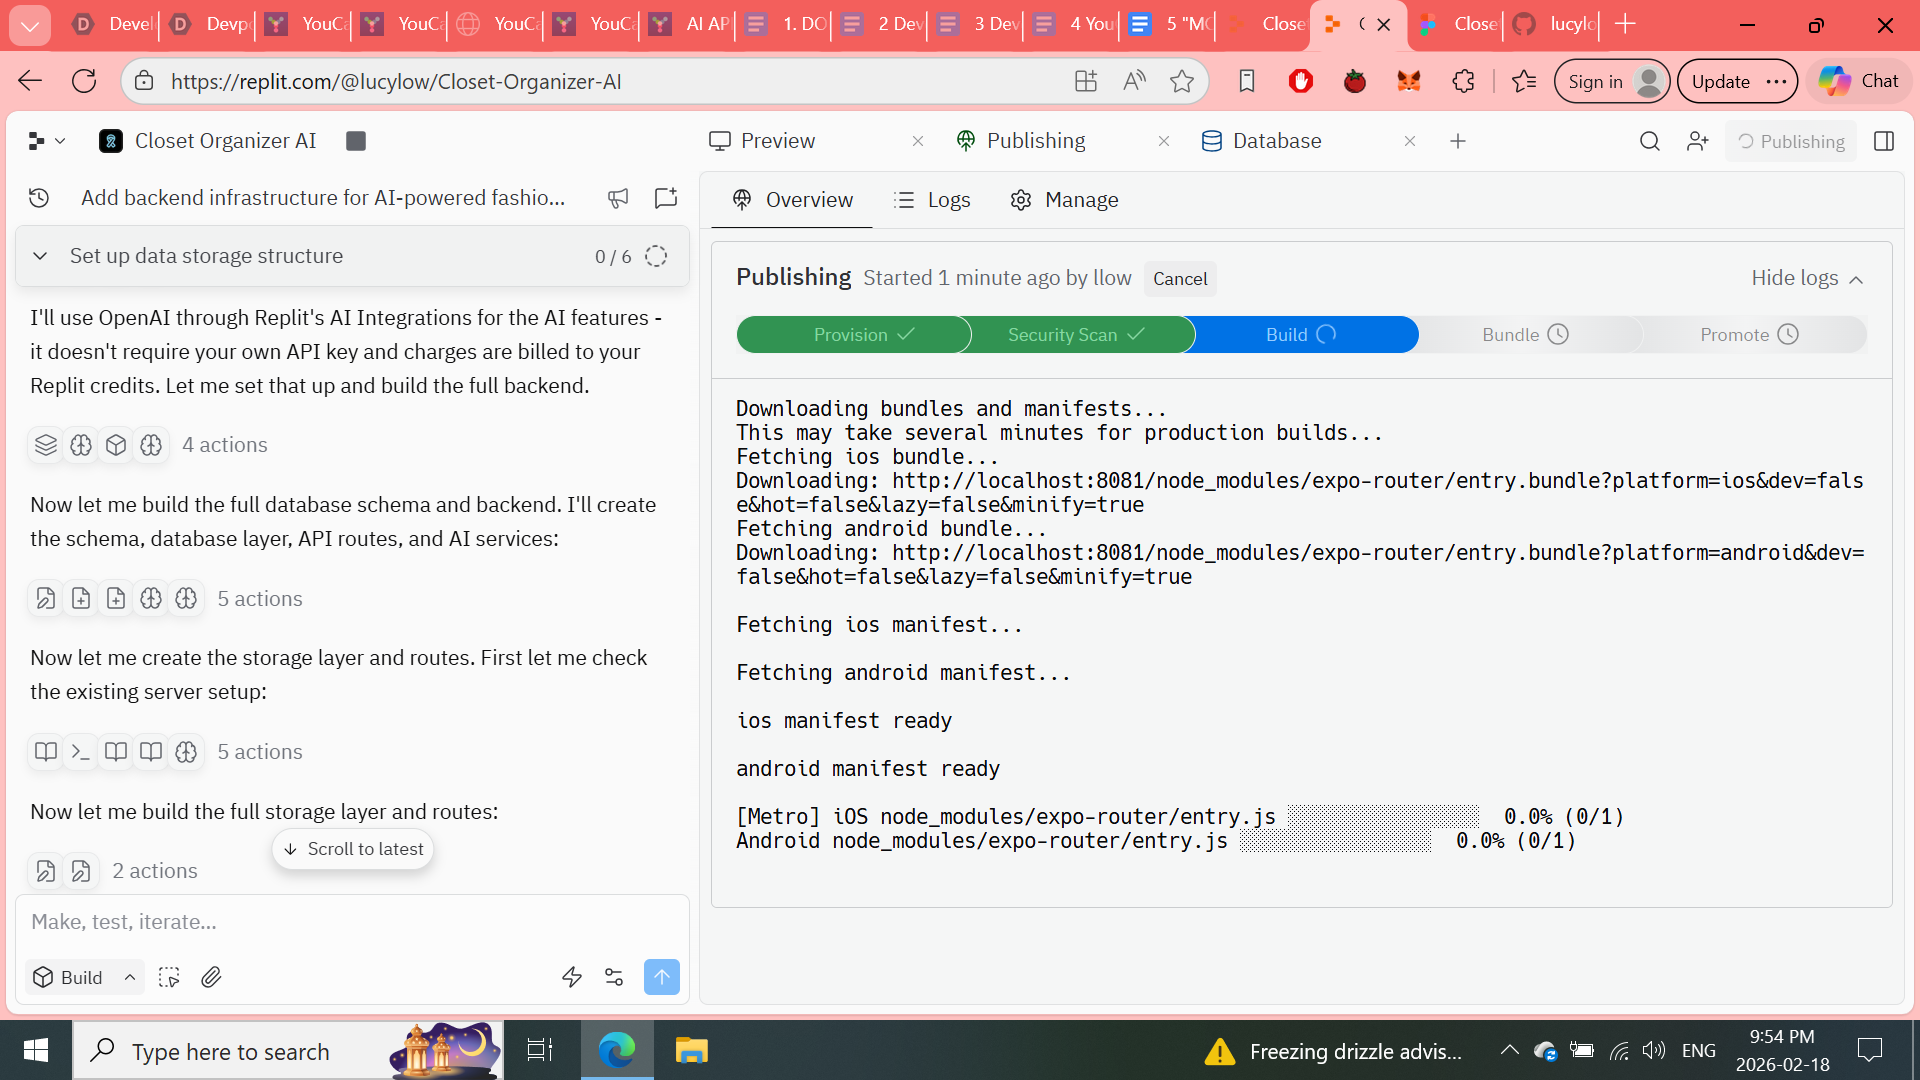This screenshot has width=1920, height=1080.
Task: Attach a file with paperclip icon
Action: tap(211, 977)
